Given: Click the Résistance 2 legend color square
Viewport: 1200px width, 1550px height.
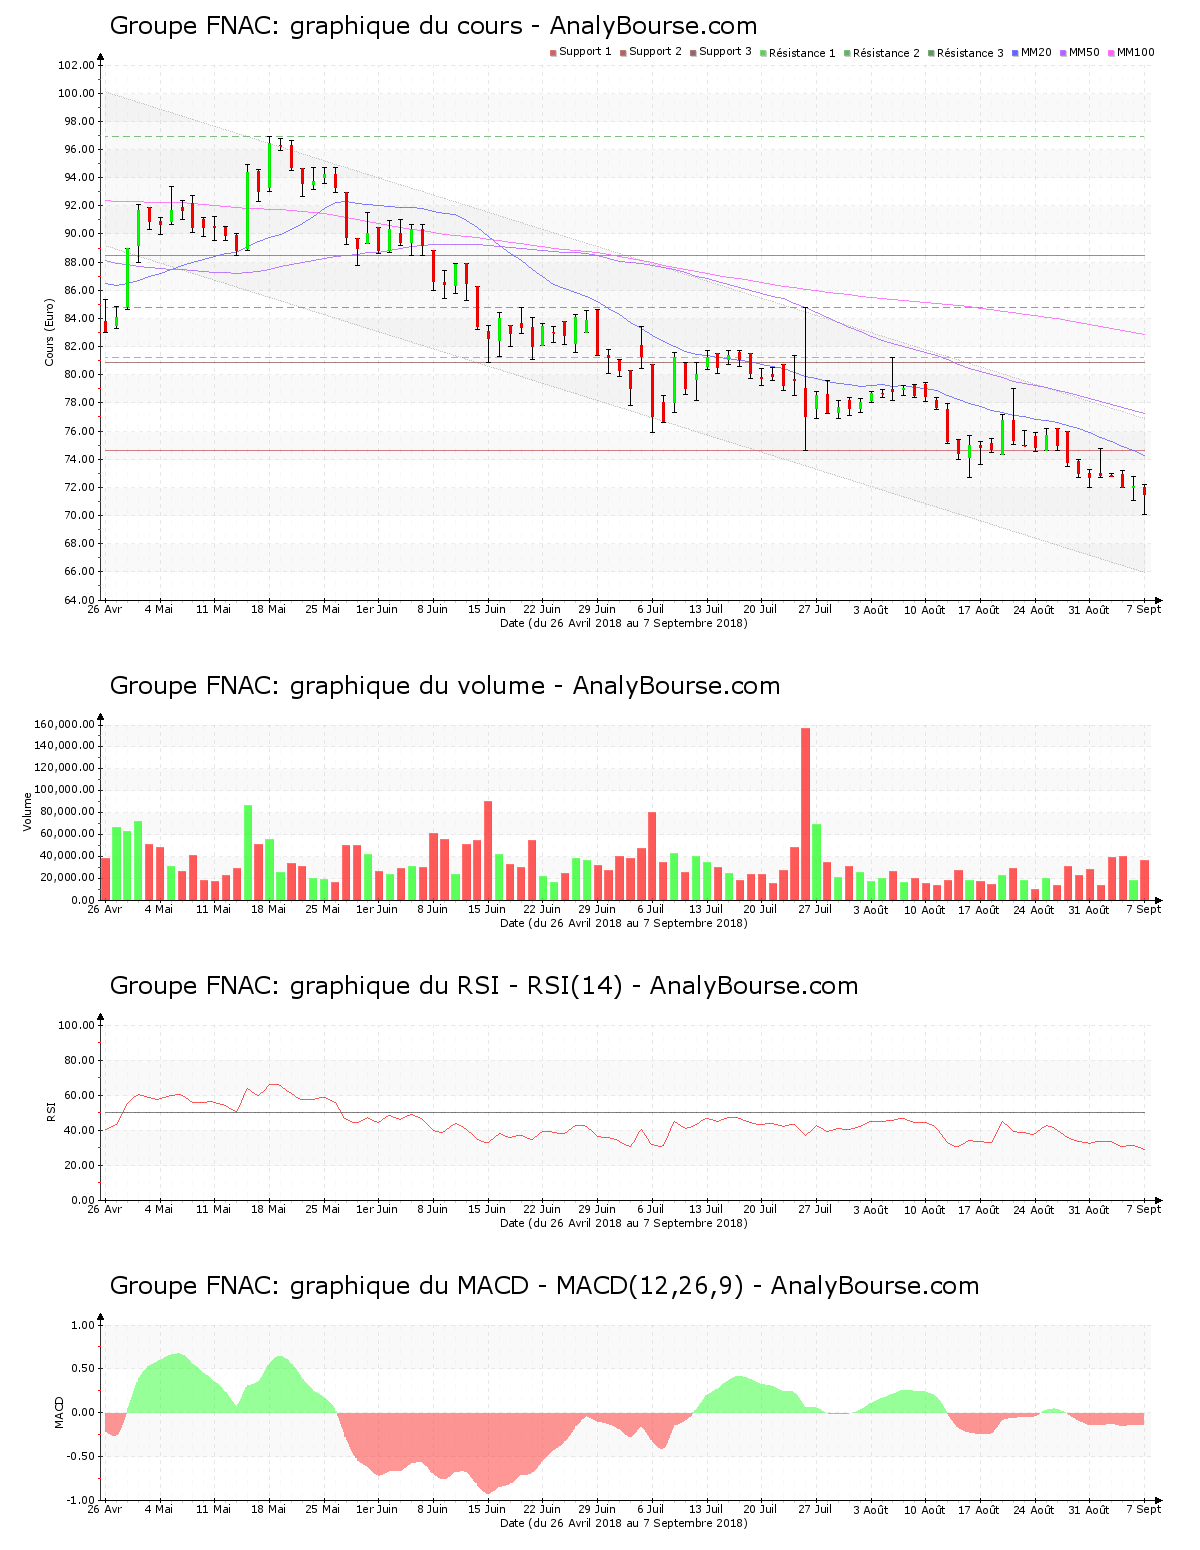Looking at the screenshot, I should tap(847, 52).
